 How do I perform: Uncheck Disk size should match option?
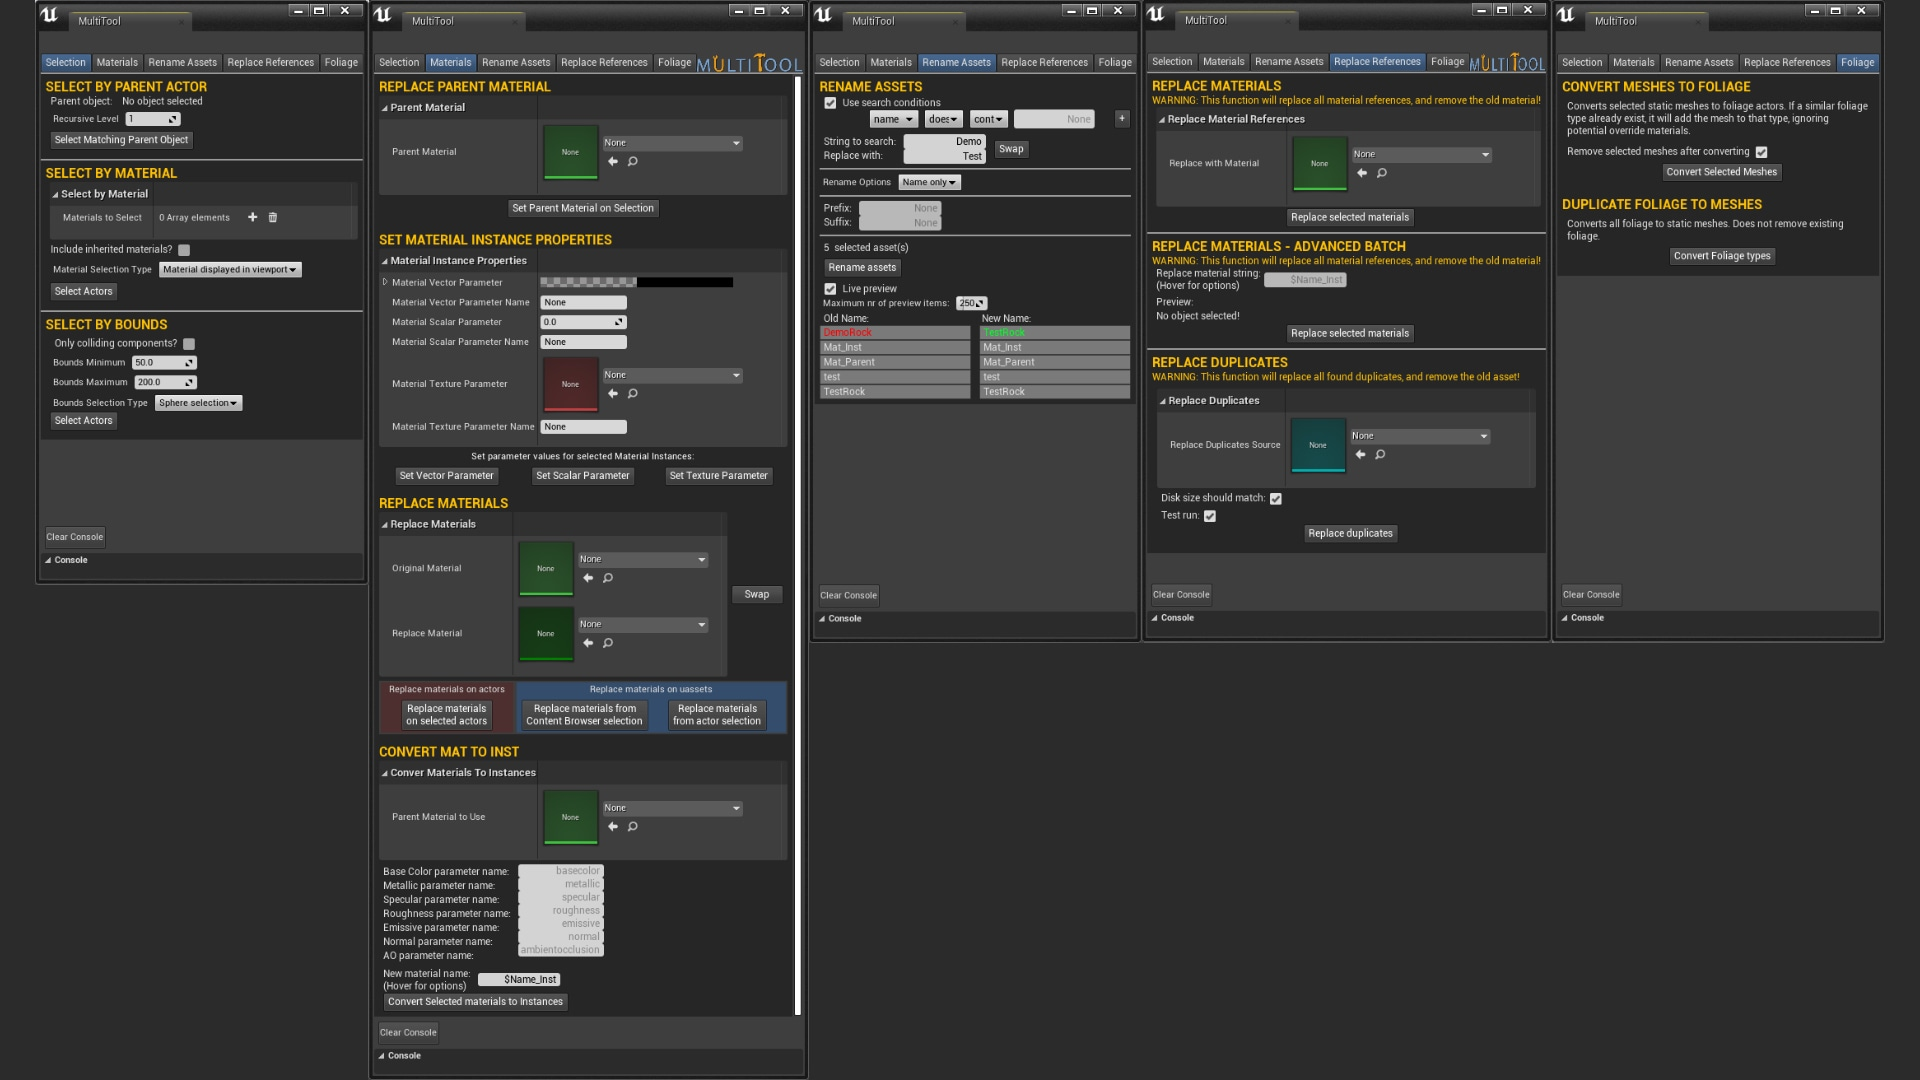(1276, 498)
